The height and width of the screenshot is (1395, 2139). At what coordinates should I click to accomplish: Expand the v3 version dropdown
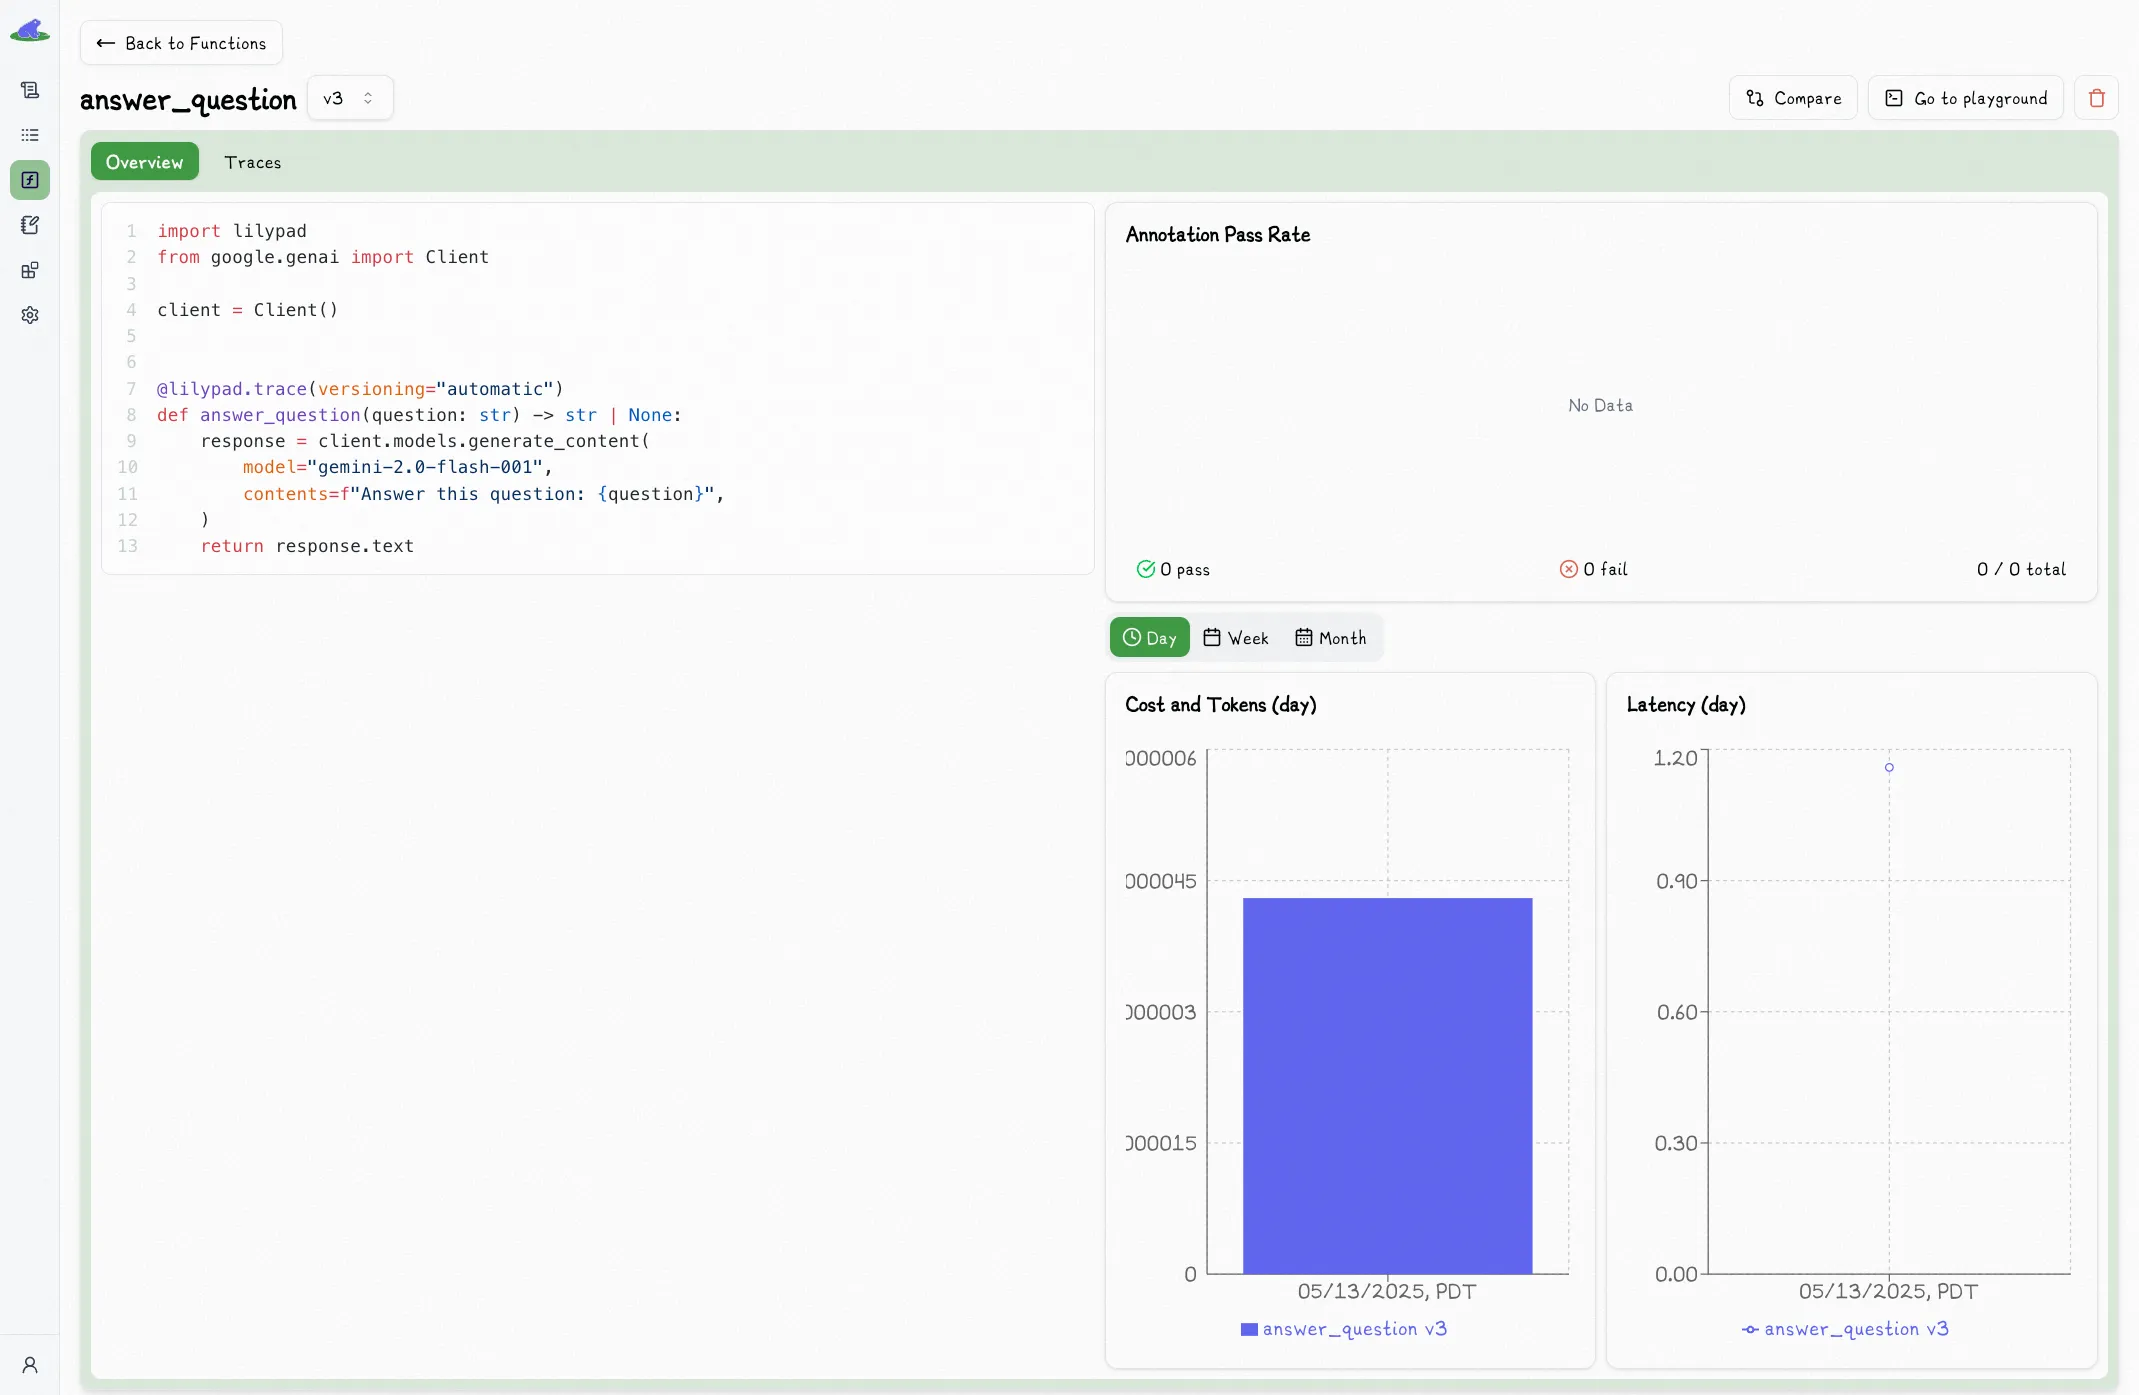click(349, 97)
